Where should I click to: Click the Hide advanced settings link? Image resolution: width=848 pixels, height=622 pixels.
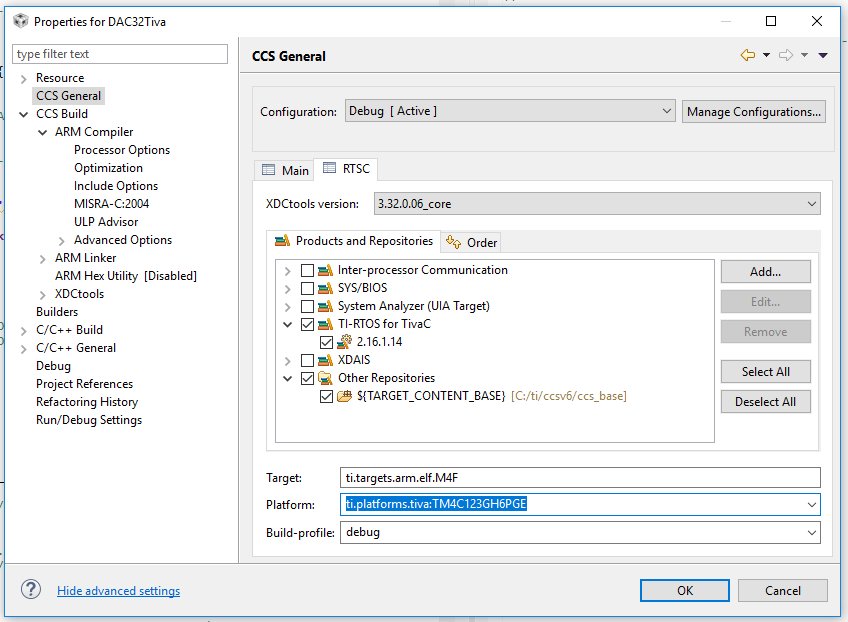[x=118, y=591]
